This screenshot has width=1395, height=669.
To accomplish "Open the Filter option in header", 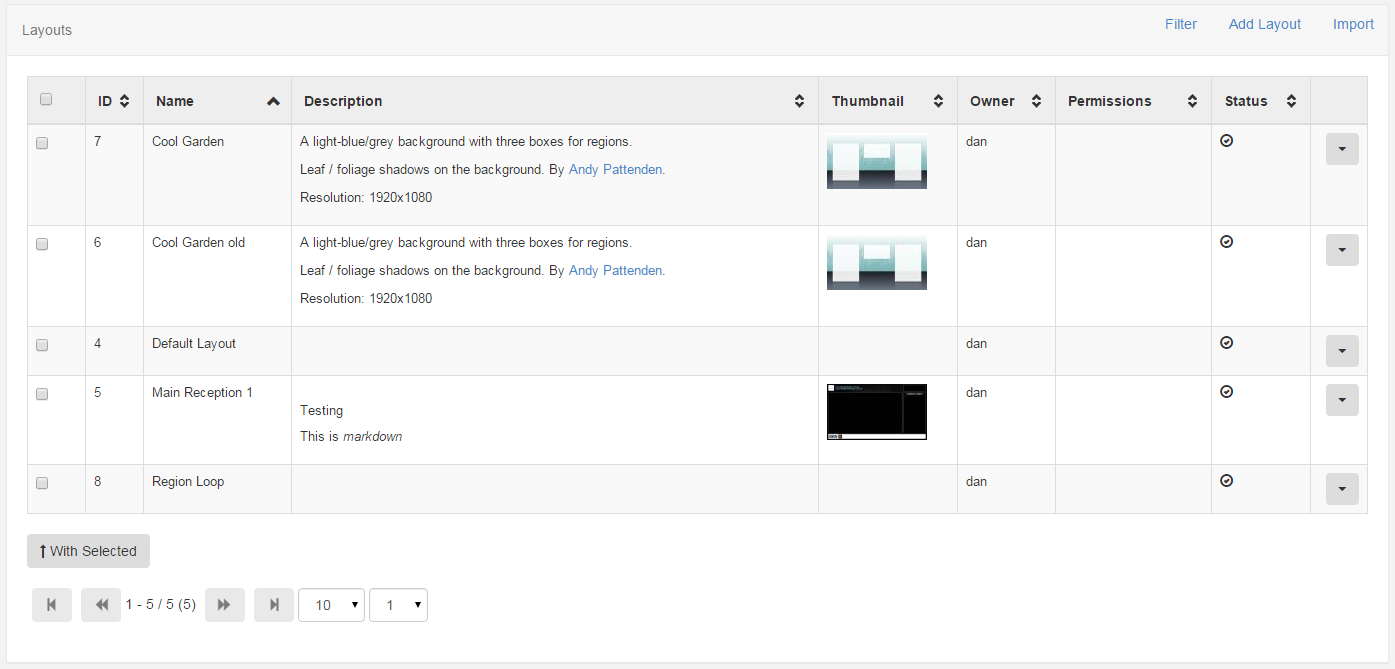I will point(1181,24).
